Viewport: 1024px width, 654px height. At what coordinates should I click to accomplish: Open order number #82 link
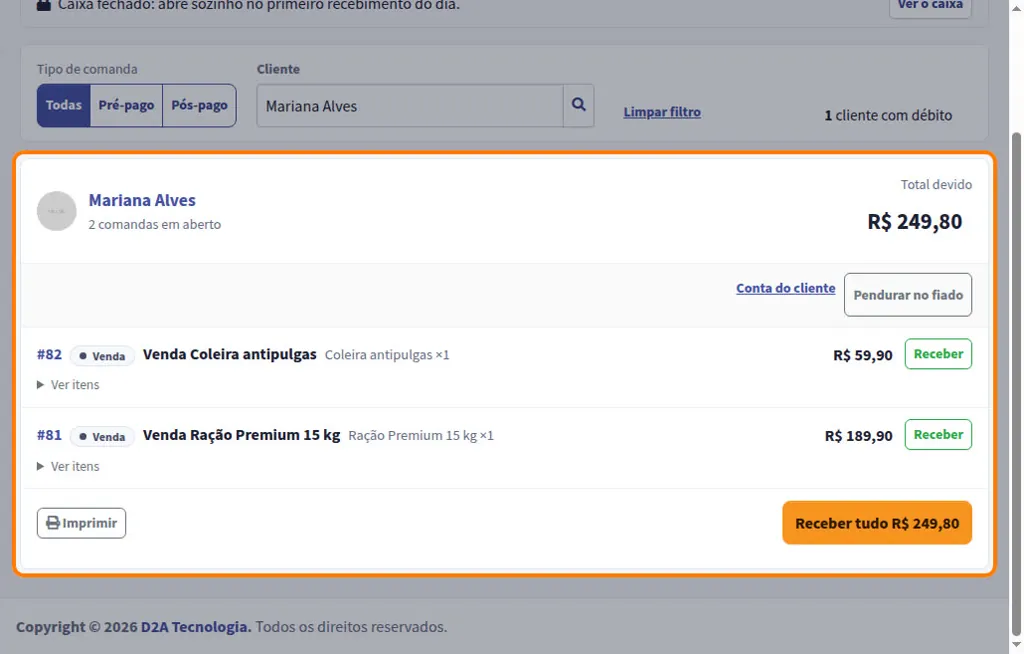point(49,355)
